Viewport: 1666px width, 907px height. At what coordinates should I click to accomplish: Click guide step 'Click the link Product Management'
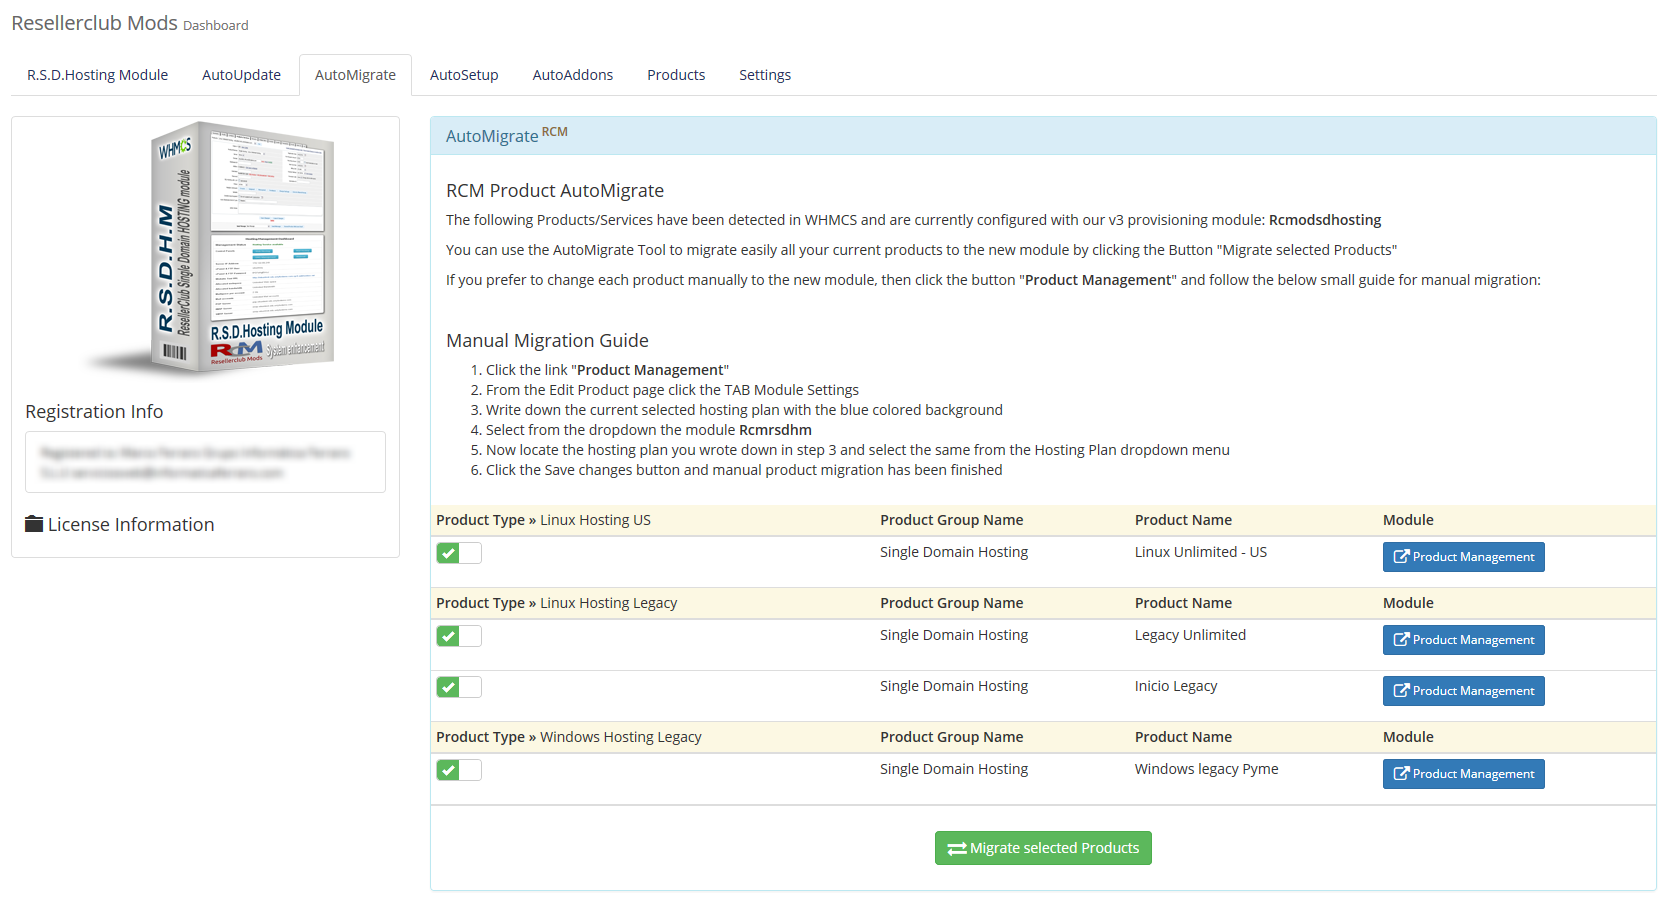point(607,370)
